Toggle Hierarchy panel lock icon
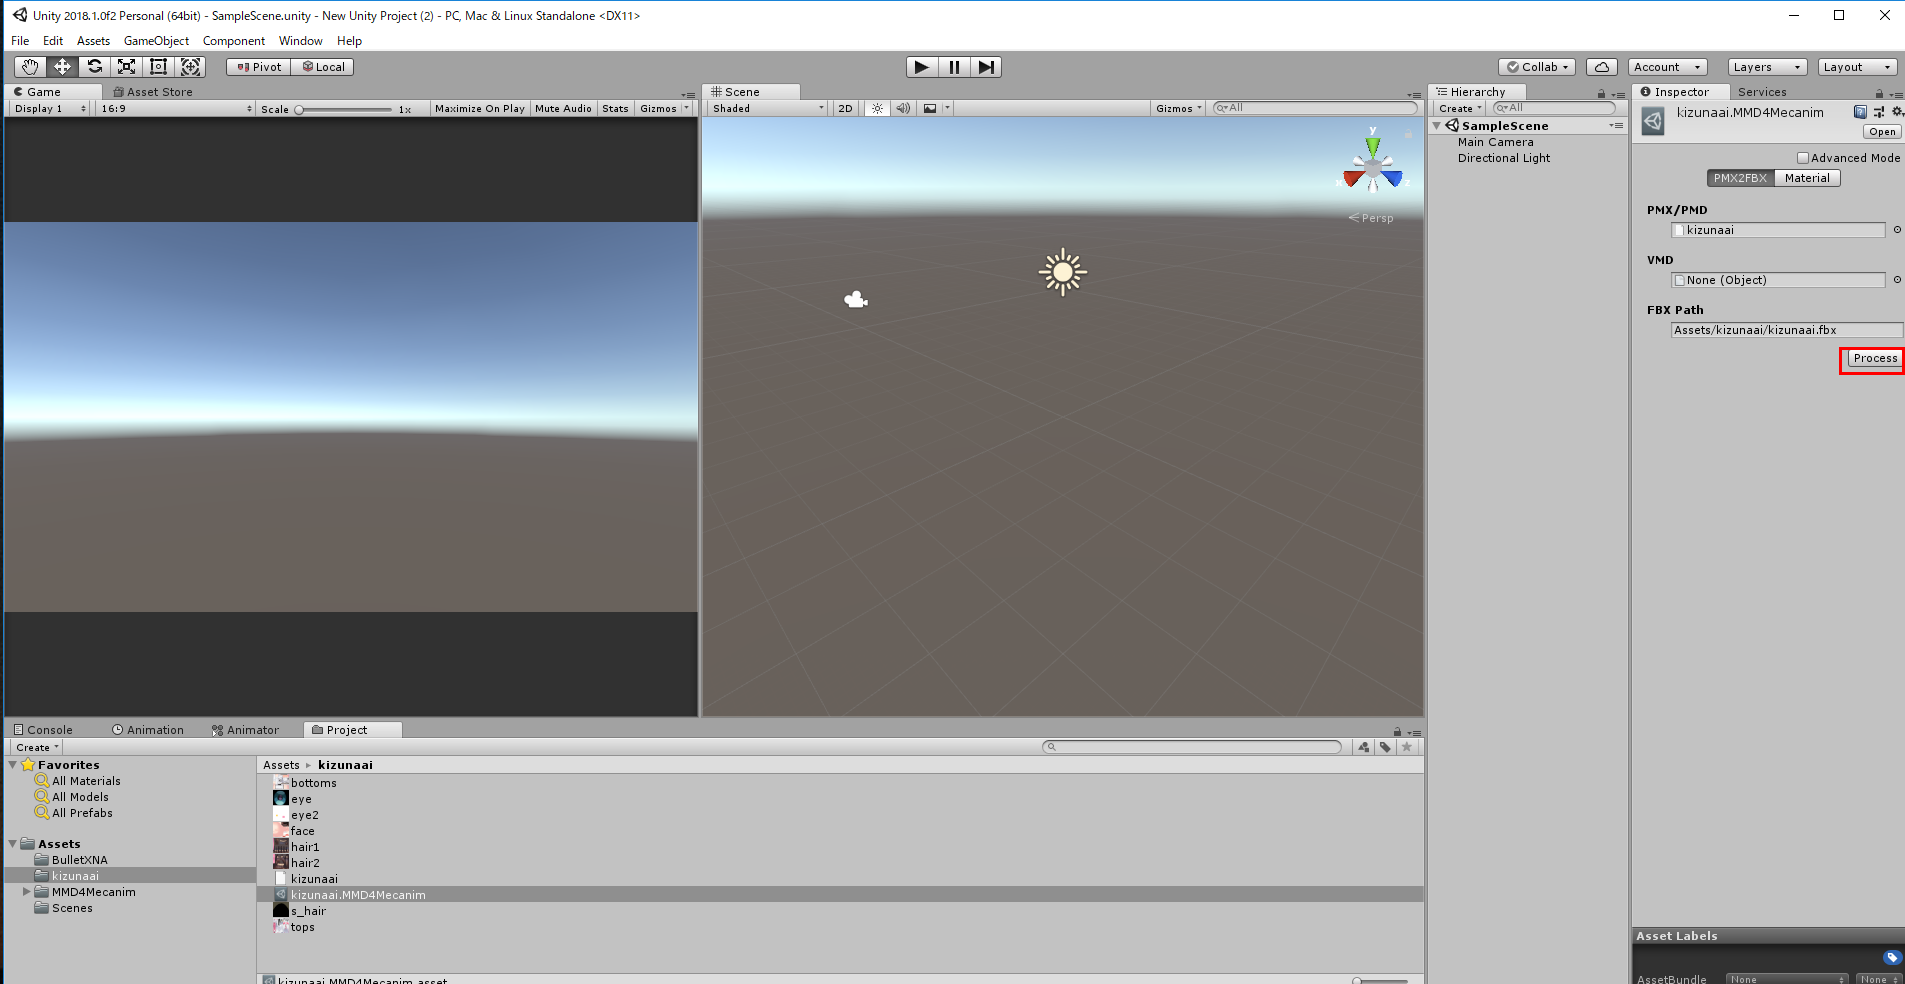 [1601, 93]
